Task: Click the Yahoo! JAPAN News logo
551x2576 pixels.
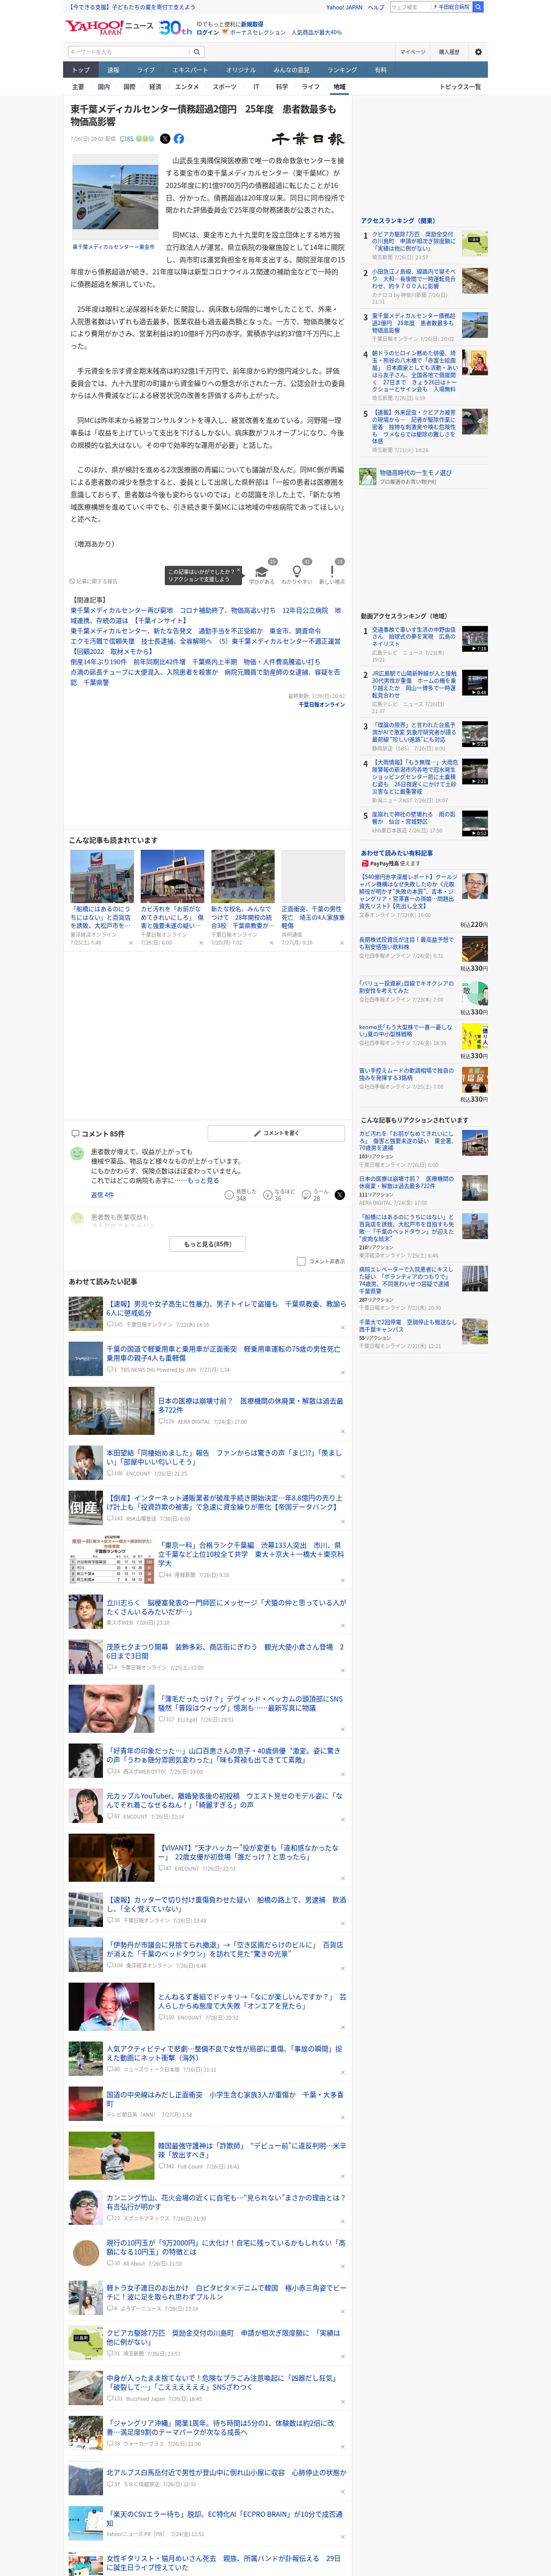Action: (110, 27)
